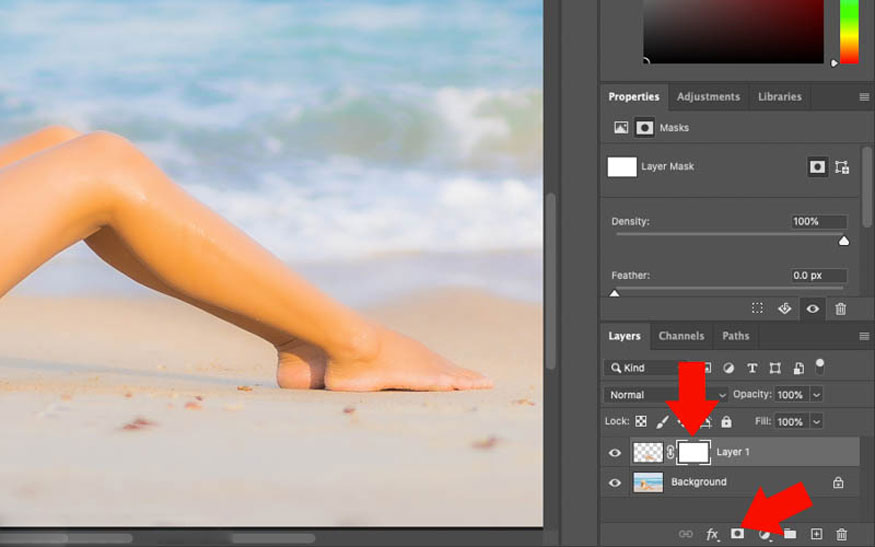875x547 pixels.
Task: Open the Fill percentage dropdown arrow
Action: coord(816,422)
